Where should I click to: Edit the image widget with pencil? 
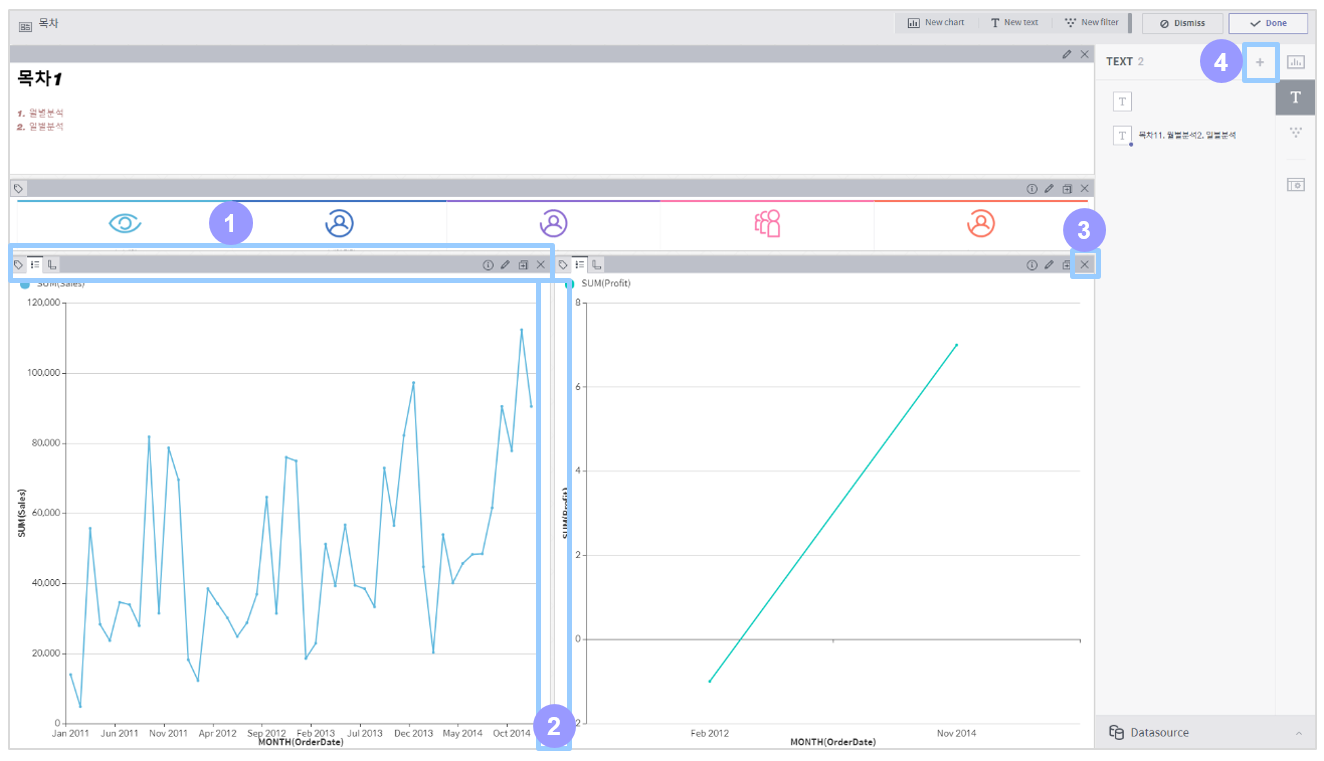click(1049, 188)
